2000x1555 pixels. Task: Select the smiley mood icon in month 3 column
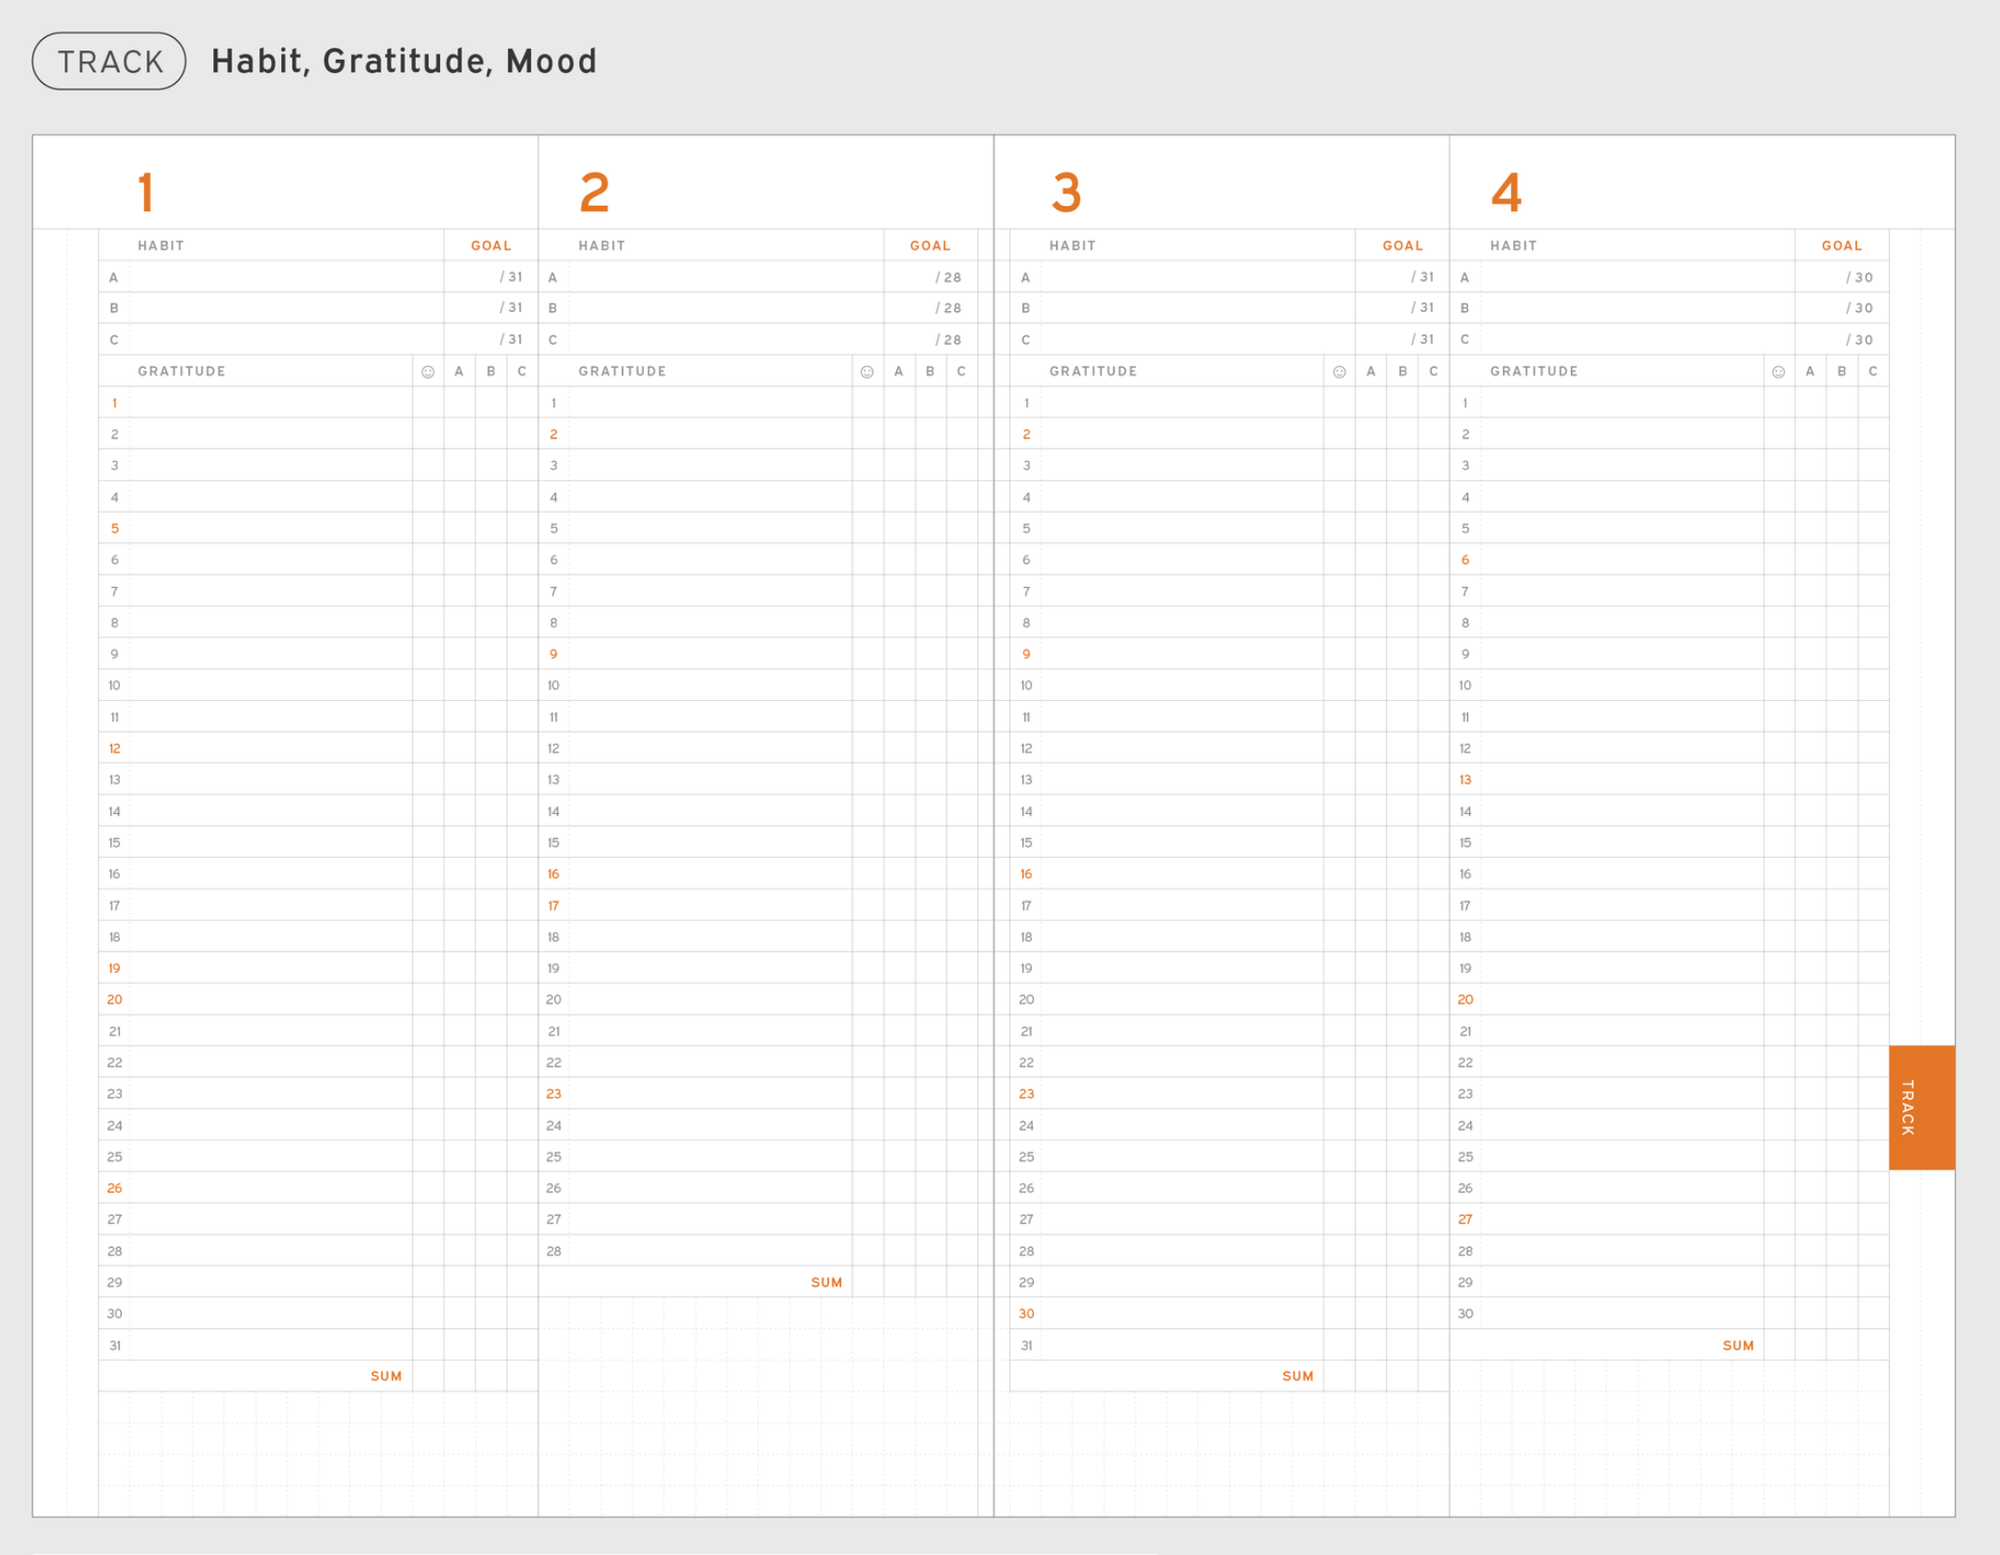pyautogui.click(x=1339, y=371)
